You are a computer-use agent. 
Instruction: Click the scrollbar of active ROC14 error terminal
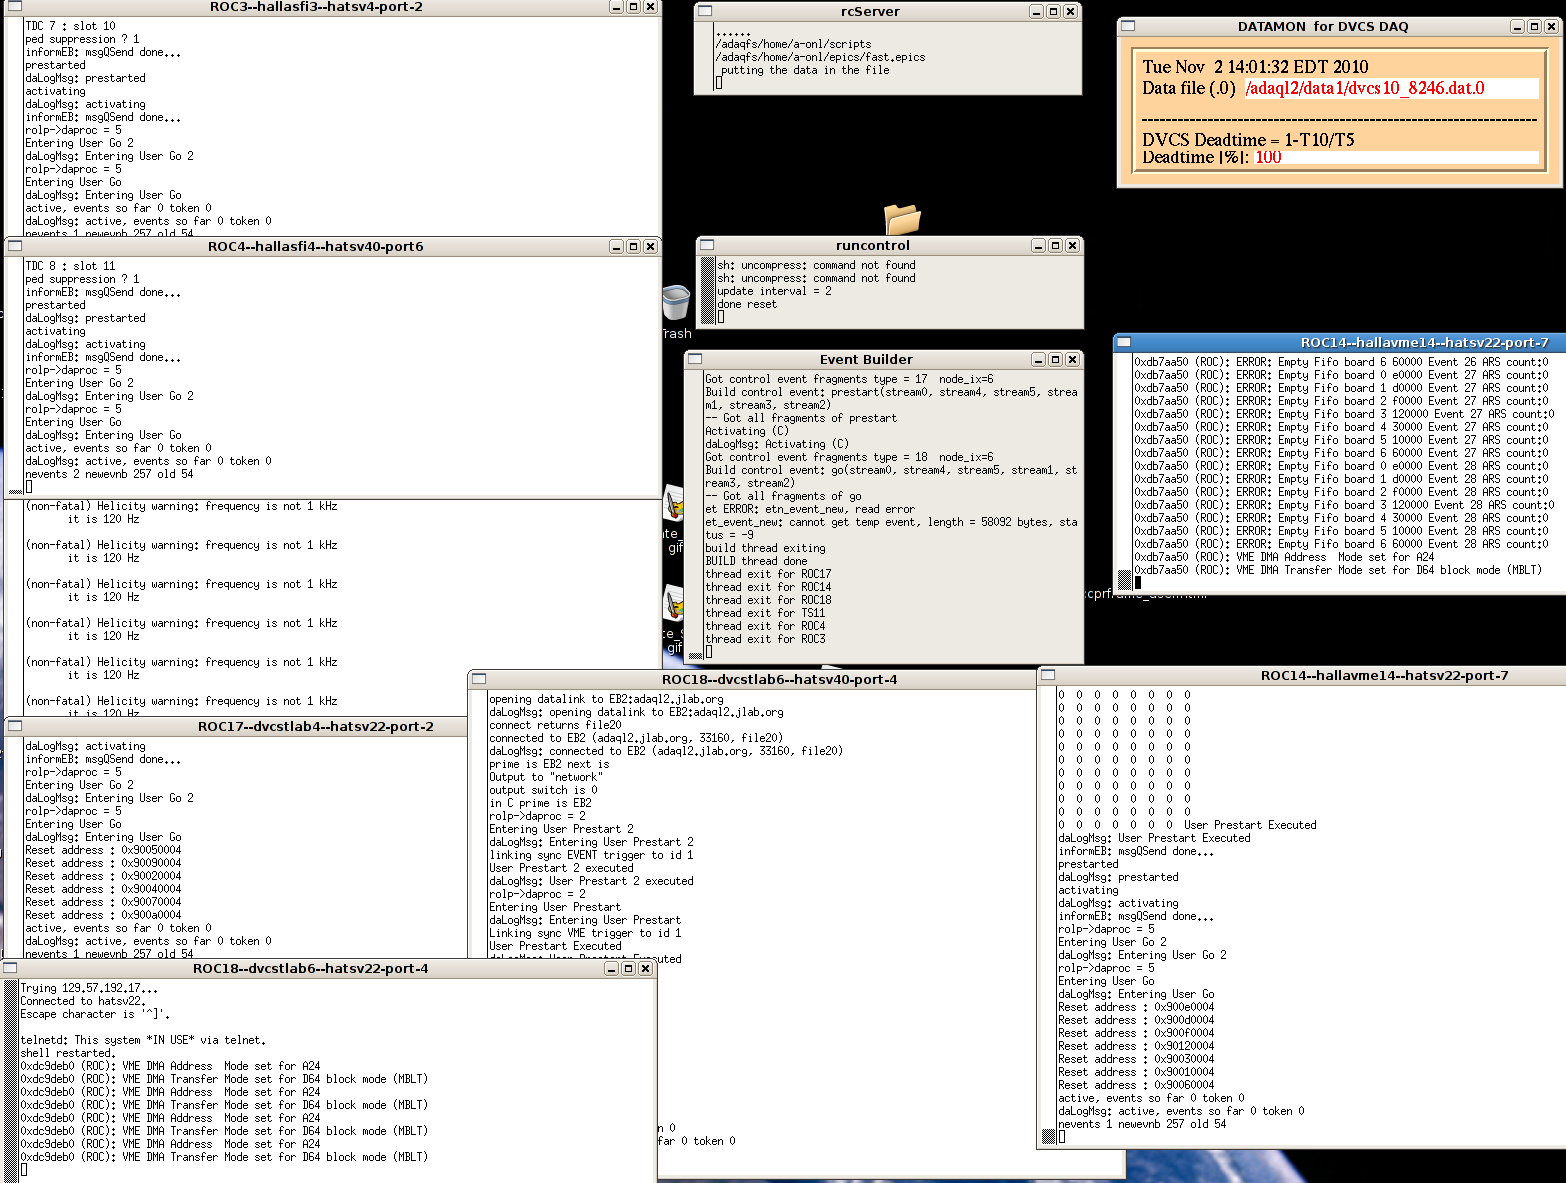tap(1124, 471)
